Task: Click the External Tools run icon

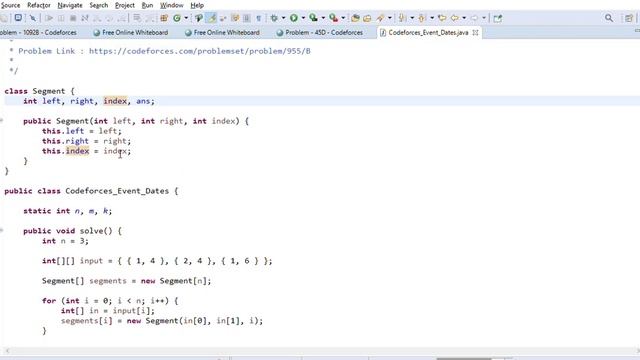Action: [333, 18]
